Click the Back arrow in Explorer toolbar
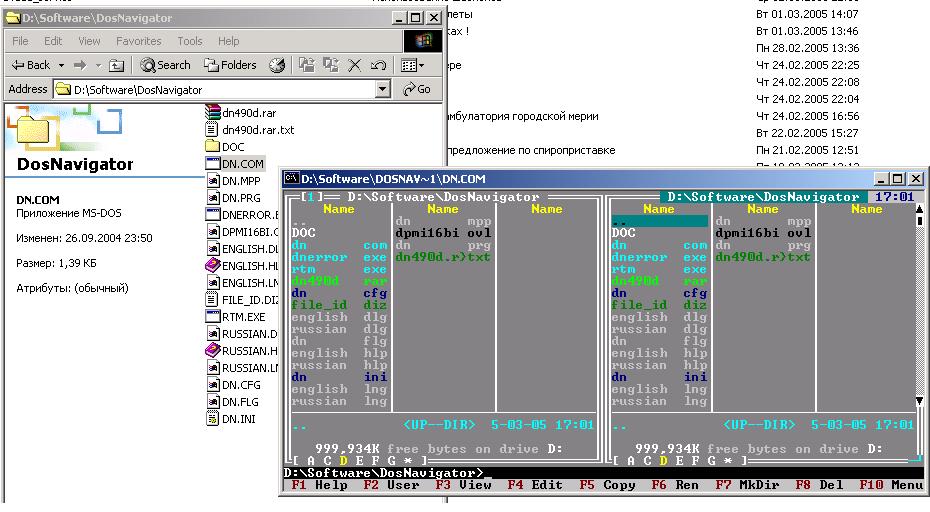Viewport: 930px width, 512px height. (31, 65)
